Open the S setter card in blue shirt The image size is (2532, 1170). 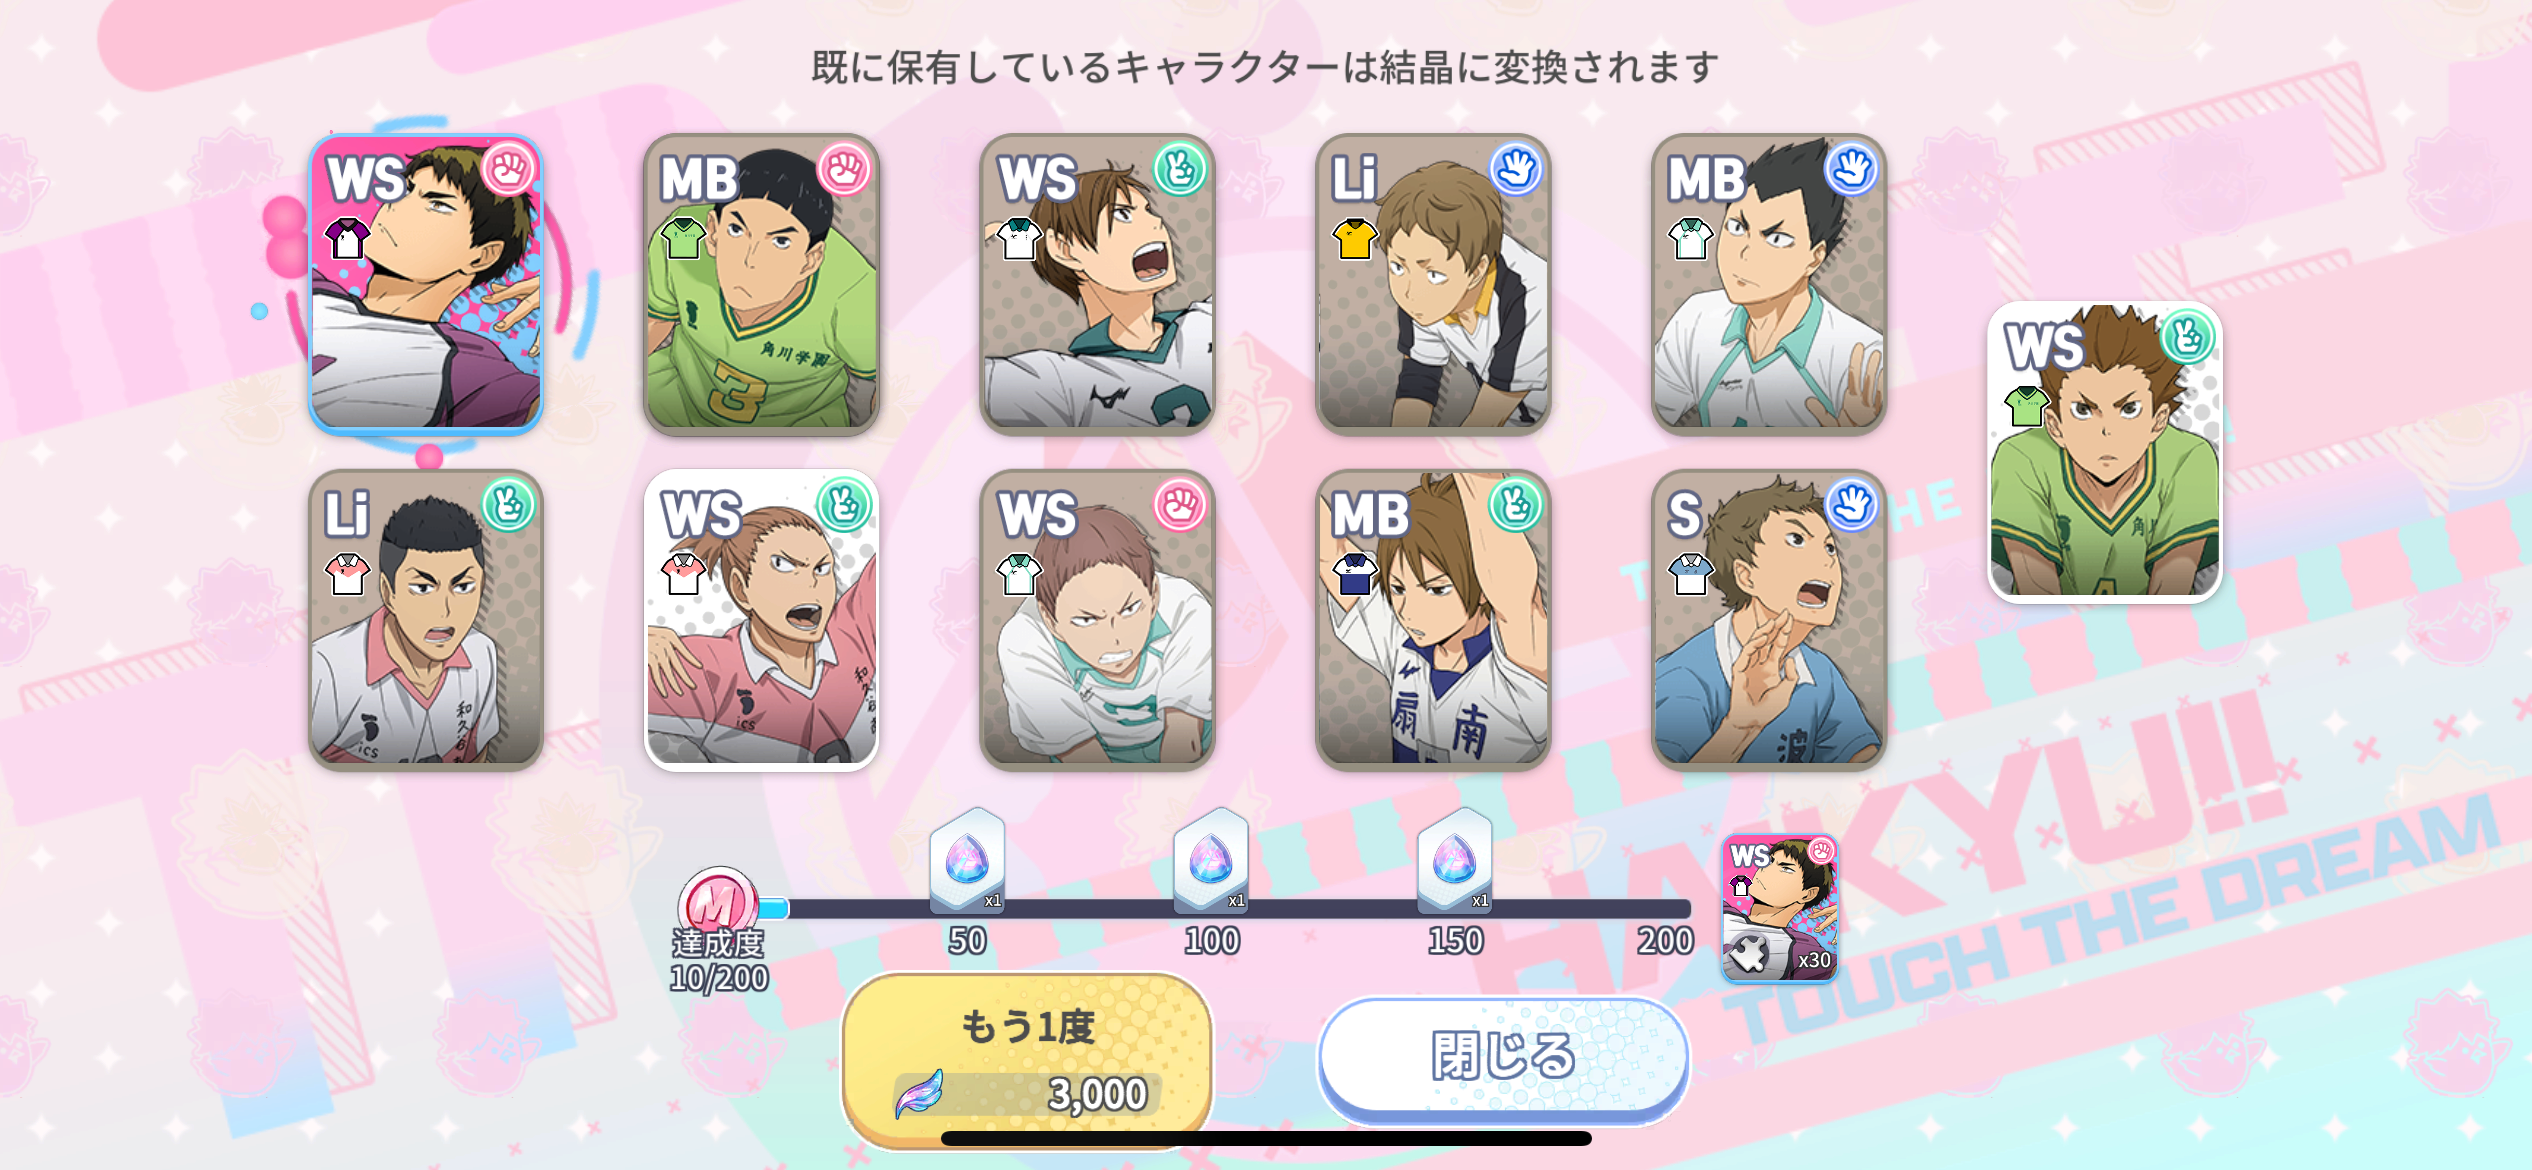(x=1769, y=620)
